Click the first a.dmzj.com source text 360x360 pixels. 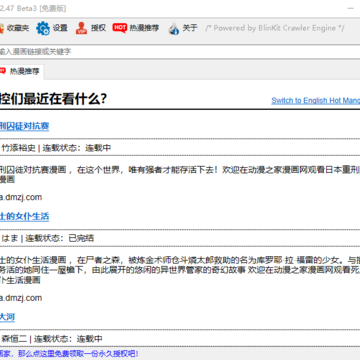(x=21, y=197)
